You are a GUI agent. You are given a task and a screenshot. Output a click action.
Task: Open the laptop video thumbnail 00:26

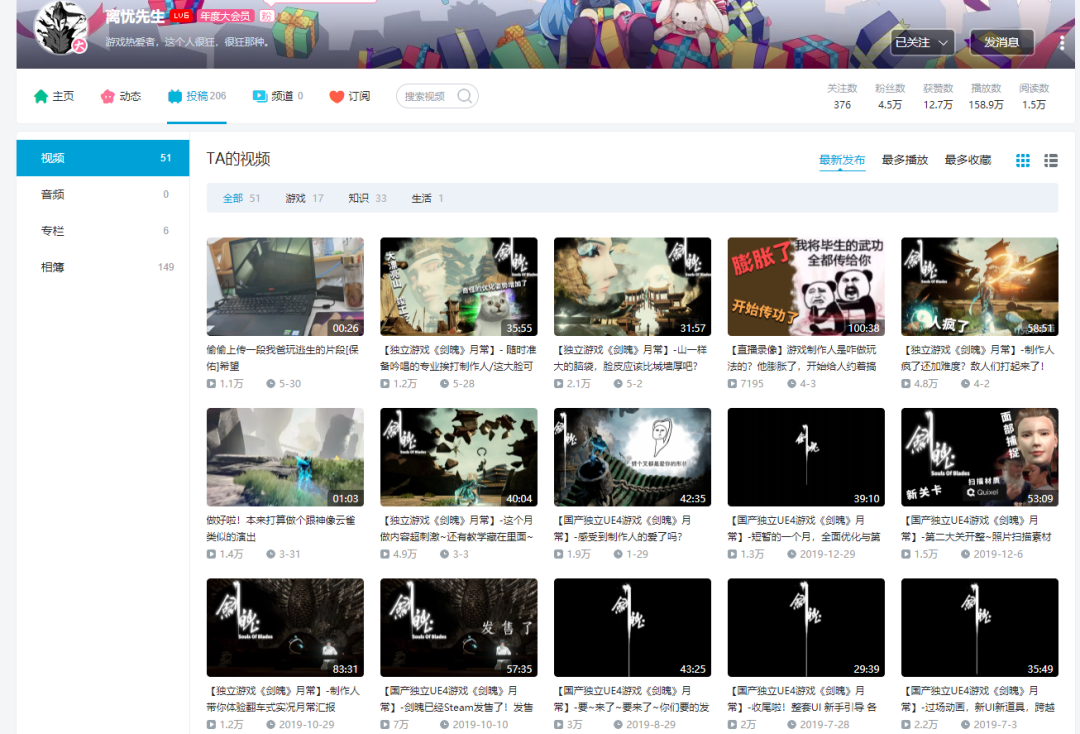pyautogui.click(x=285, y=286)
